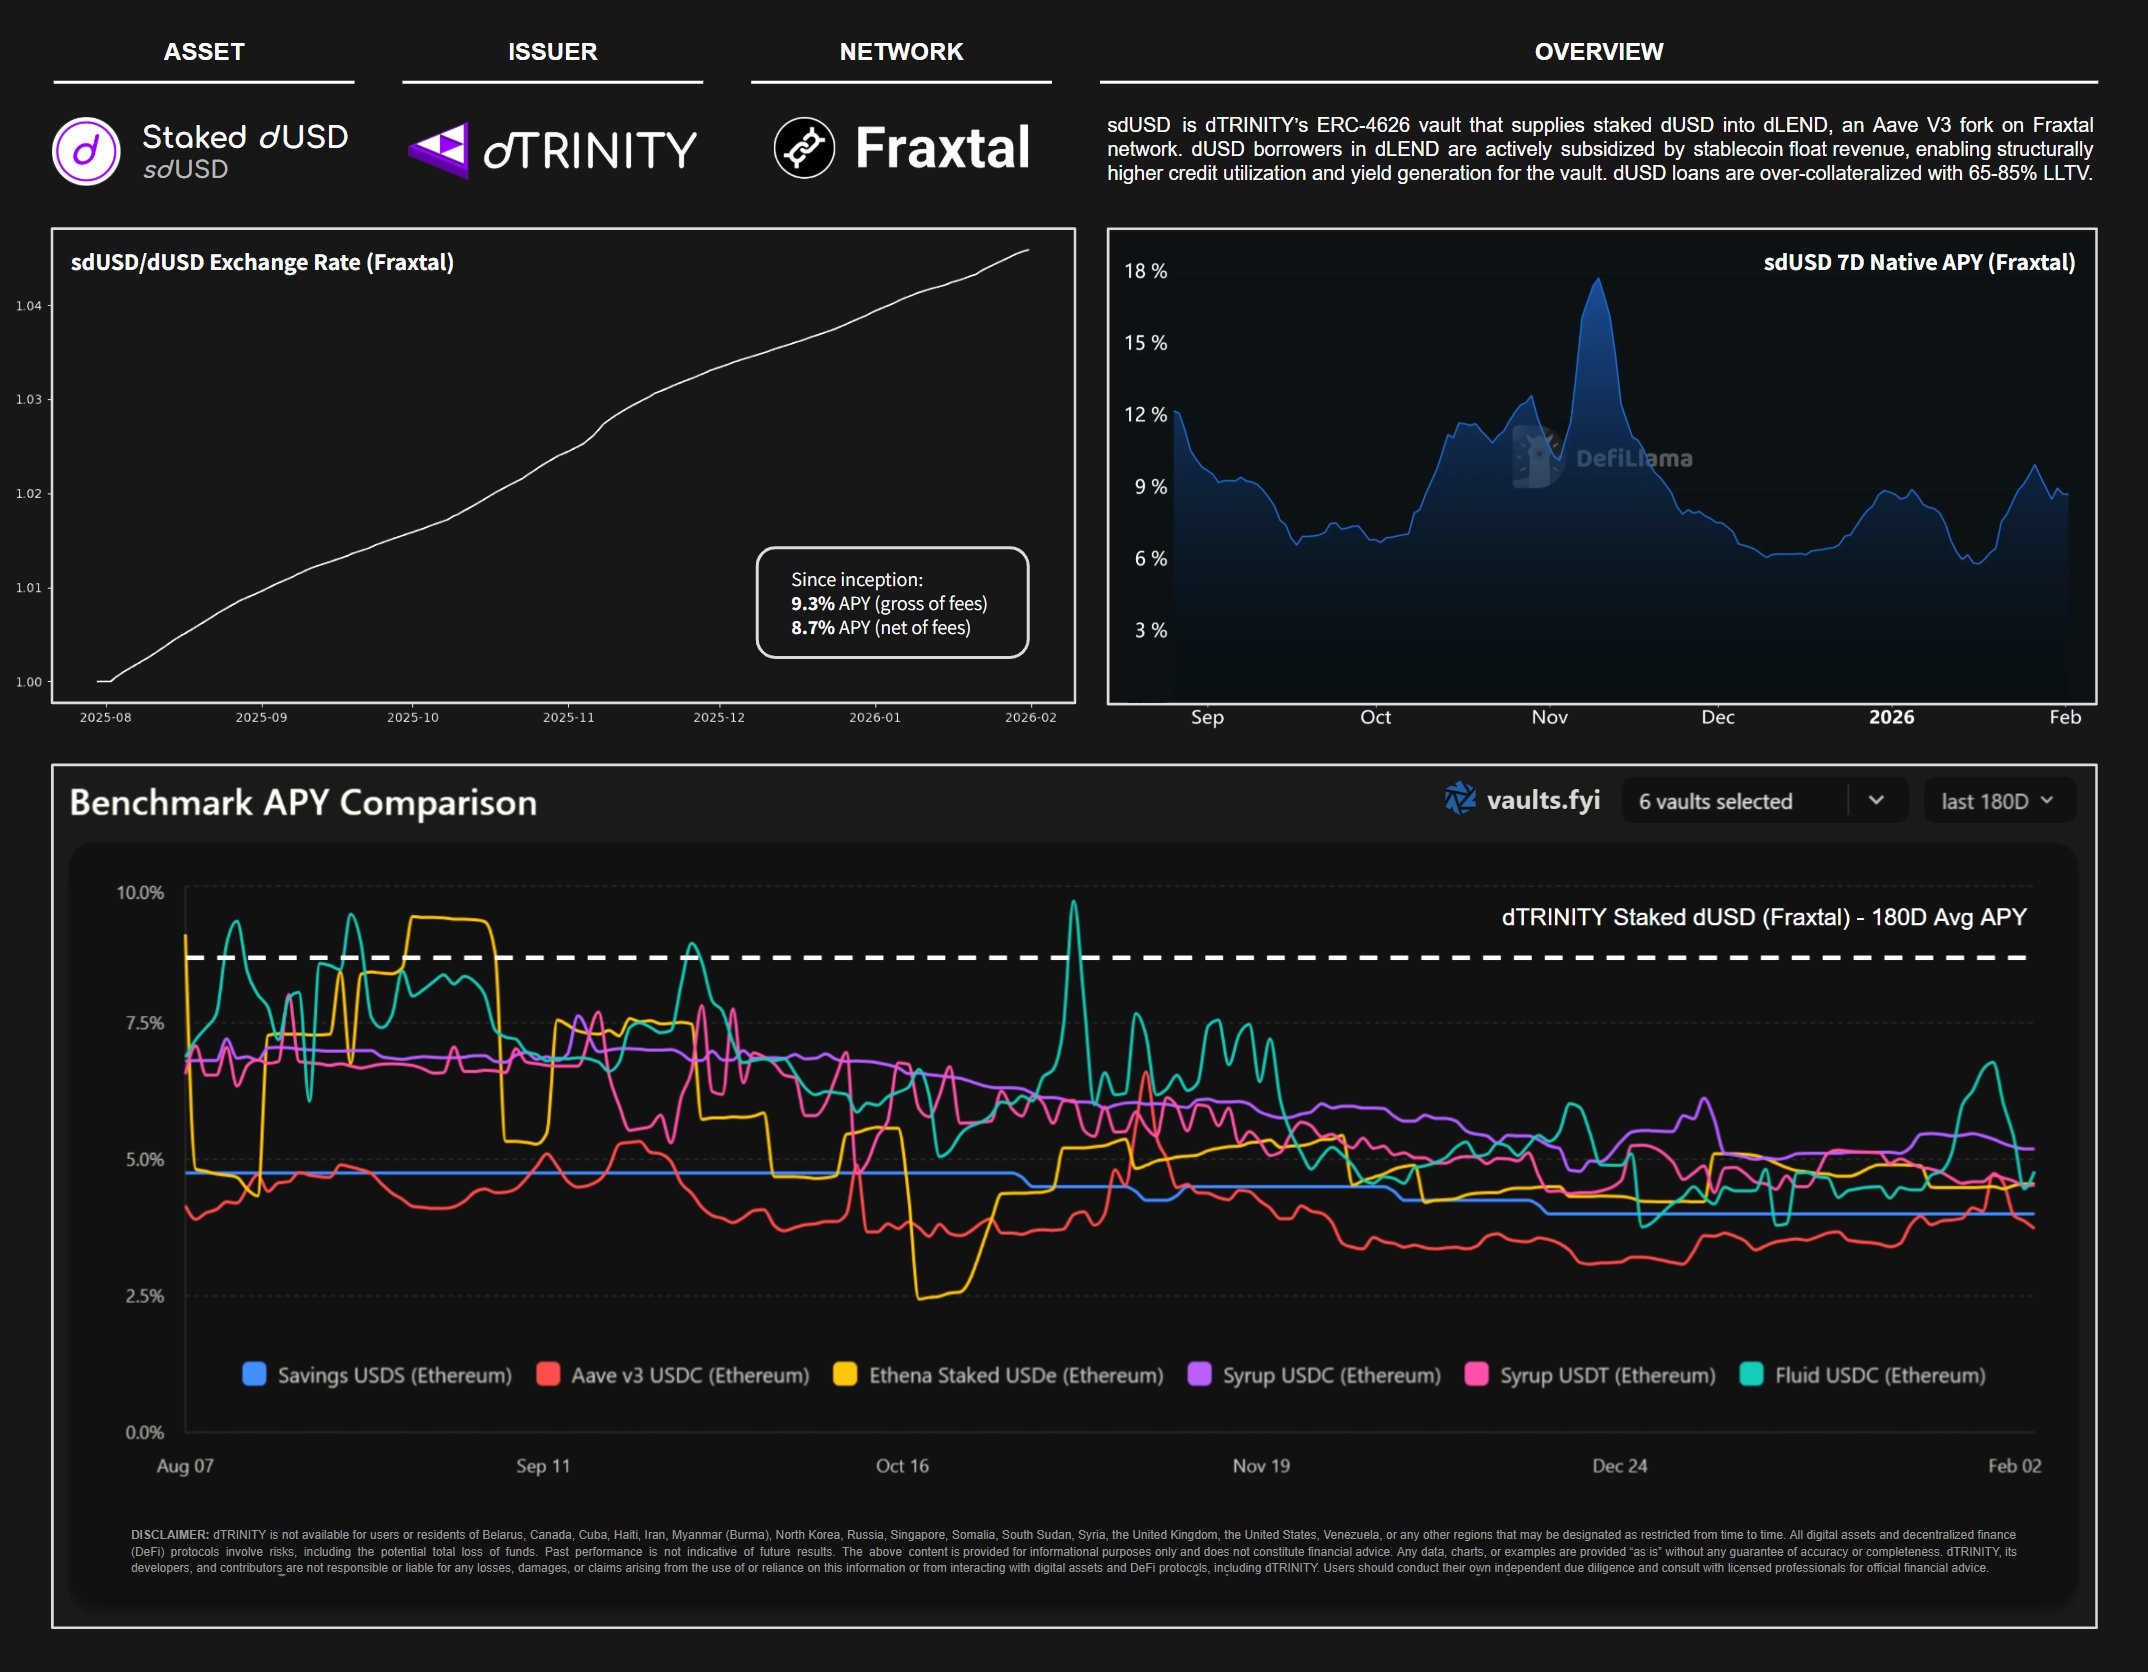Click the Fraxtal network name text
The image size is (2148, 1672).
click(942, 148)
